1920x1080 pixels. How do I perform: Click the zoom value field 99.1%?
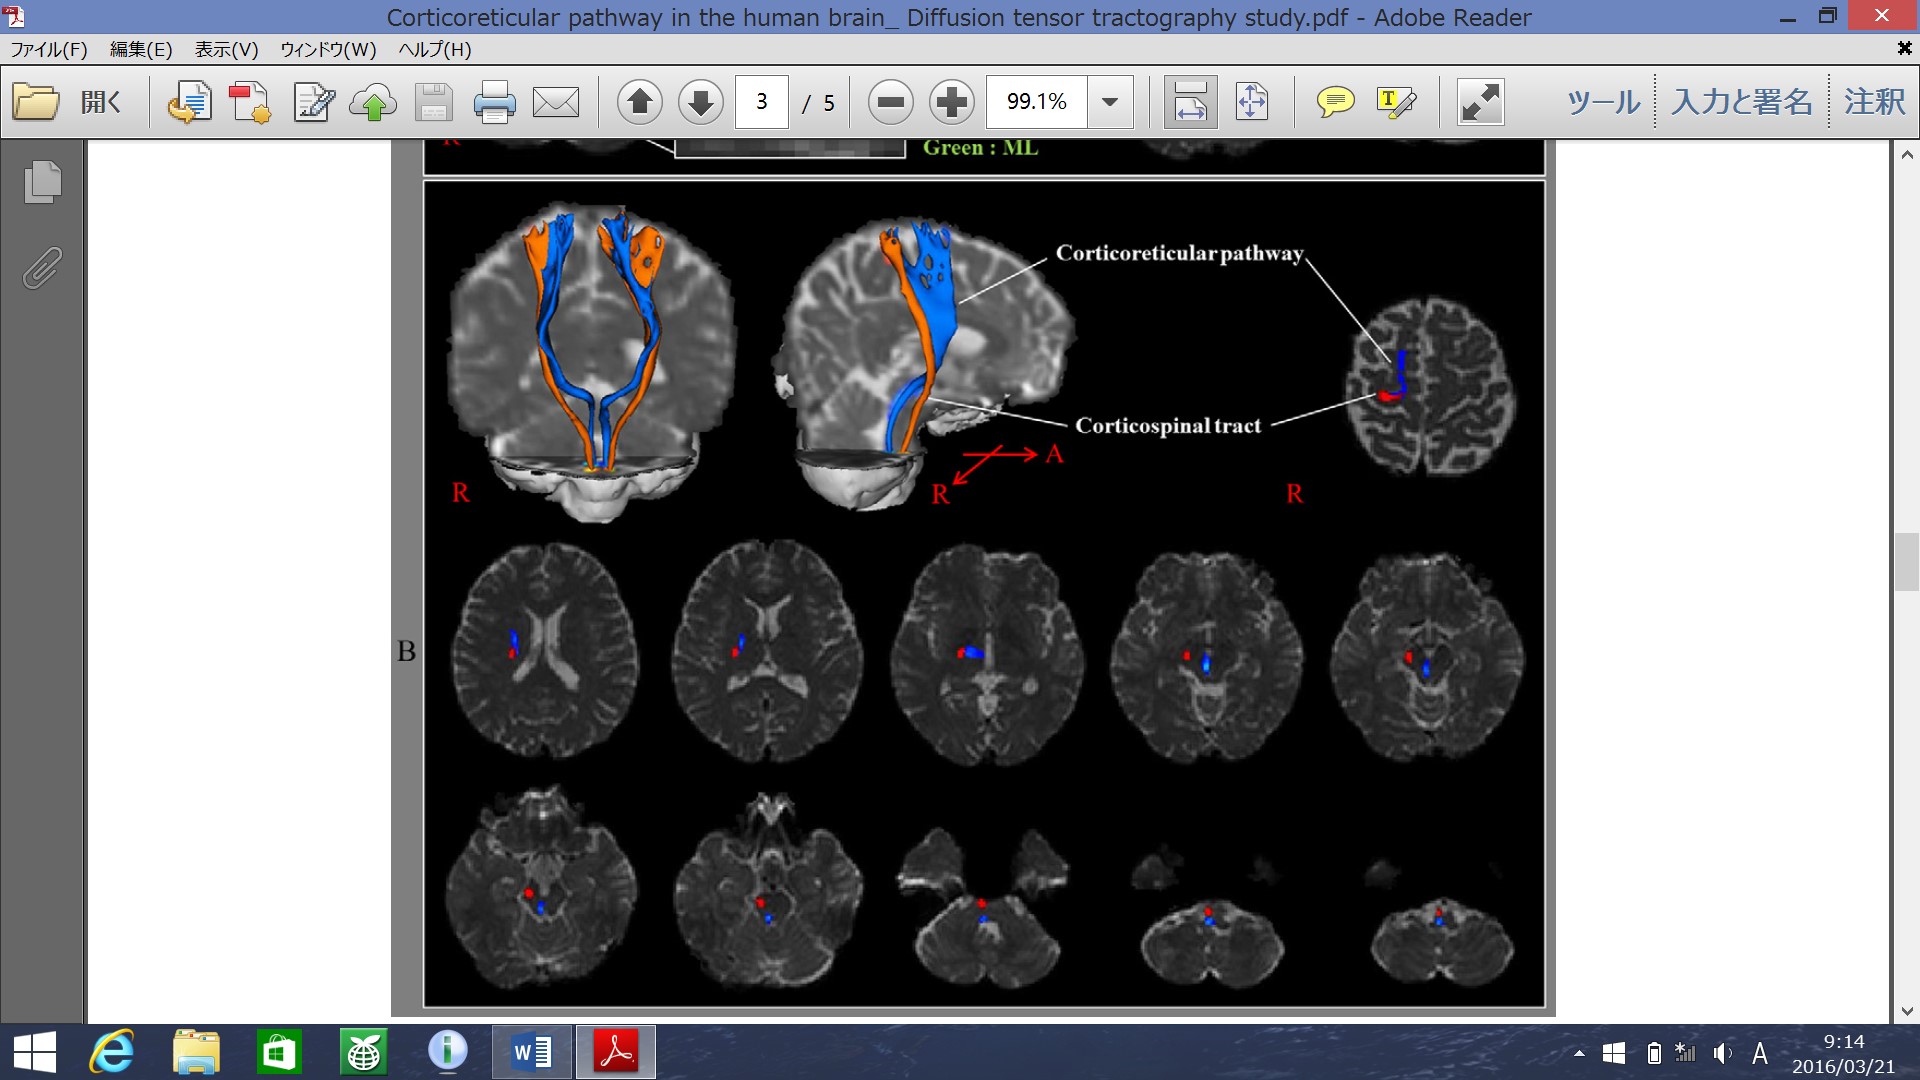[x=1036, y=102]
